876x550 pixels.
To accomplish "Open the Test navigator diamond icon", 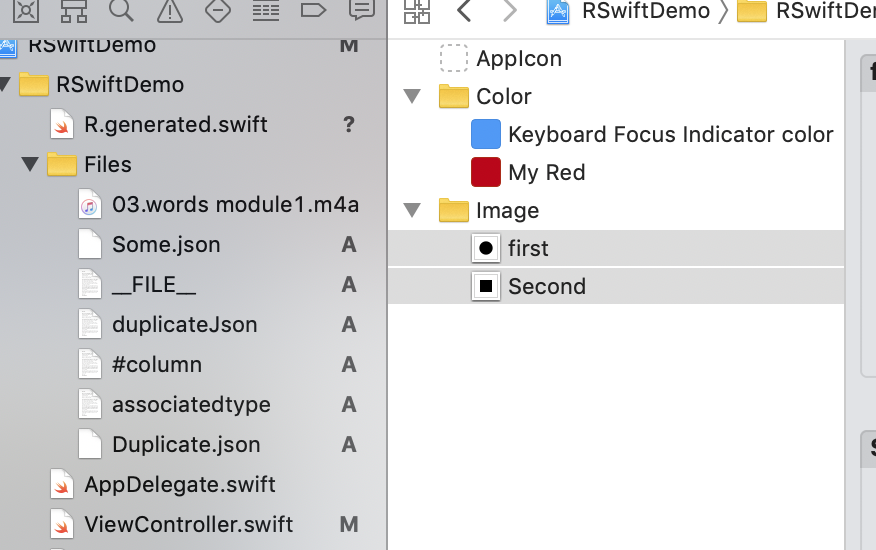I will (x=217, y=10).
